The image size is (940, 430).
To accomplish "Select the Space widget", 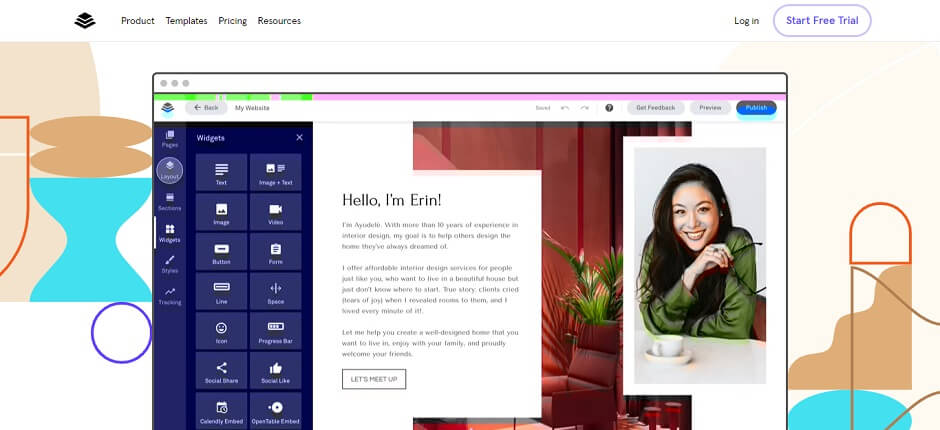I will (x=276, y=291).
